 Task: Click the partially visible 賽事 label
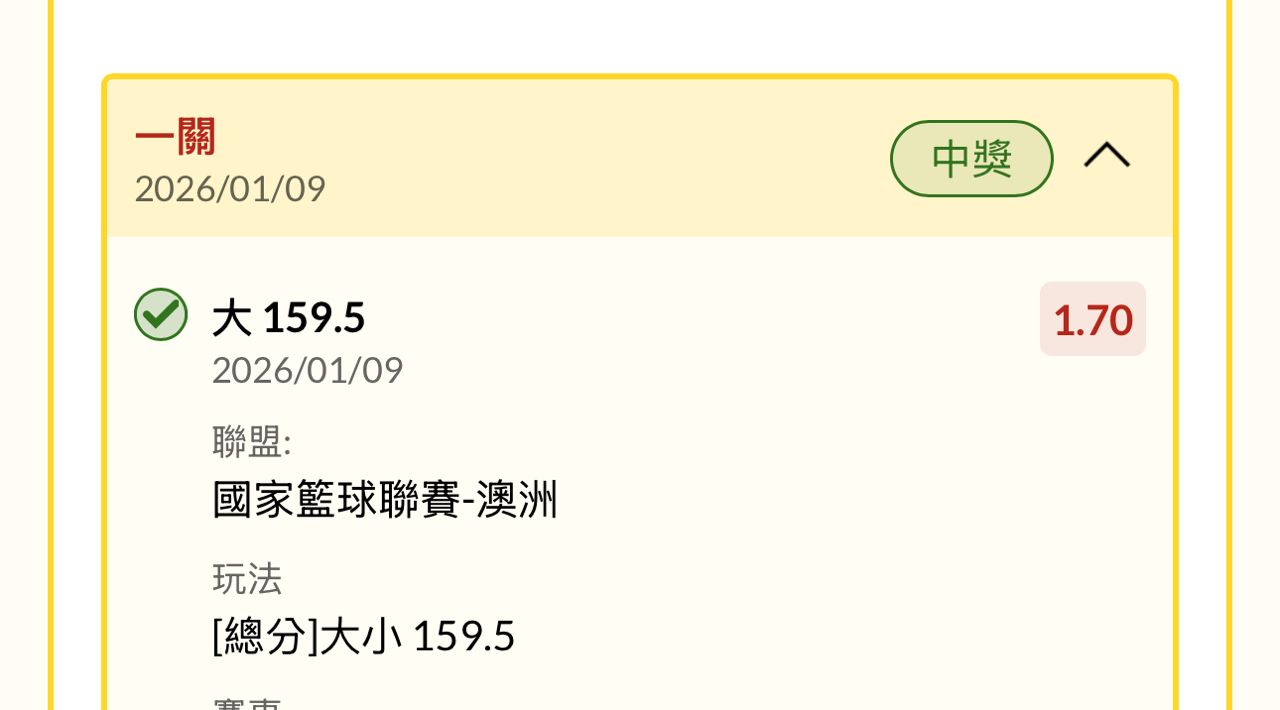coord(247,702)
